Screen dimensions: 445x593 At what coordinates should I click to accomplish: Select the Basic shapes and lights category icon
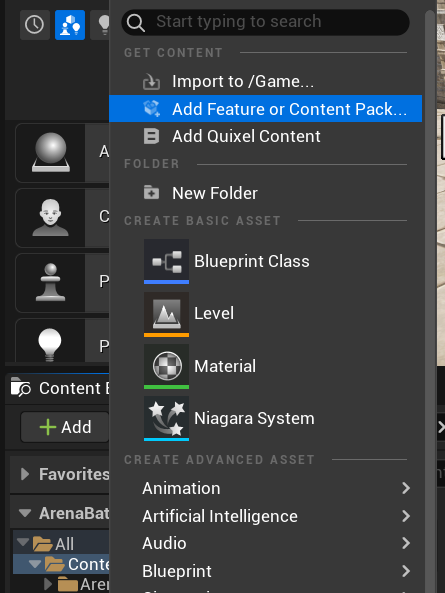[70, 25]
